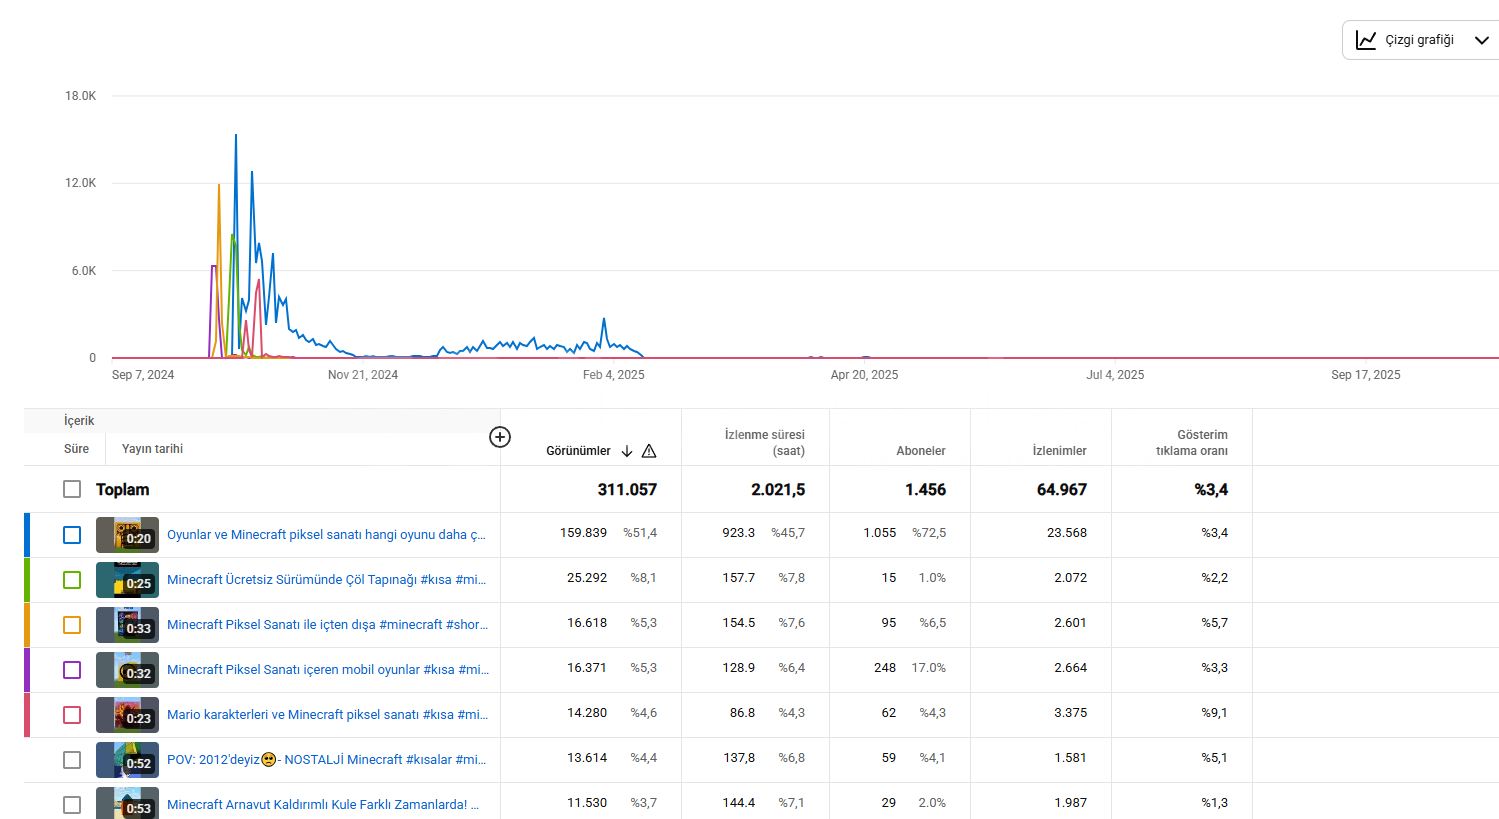This screenshot has width=1499, height=819.
Task: Open thumbnail of the 0:20 Oyunlar ve Minecraft video
Action: 127,535
